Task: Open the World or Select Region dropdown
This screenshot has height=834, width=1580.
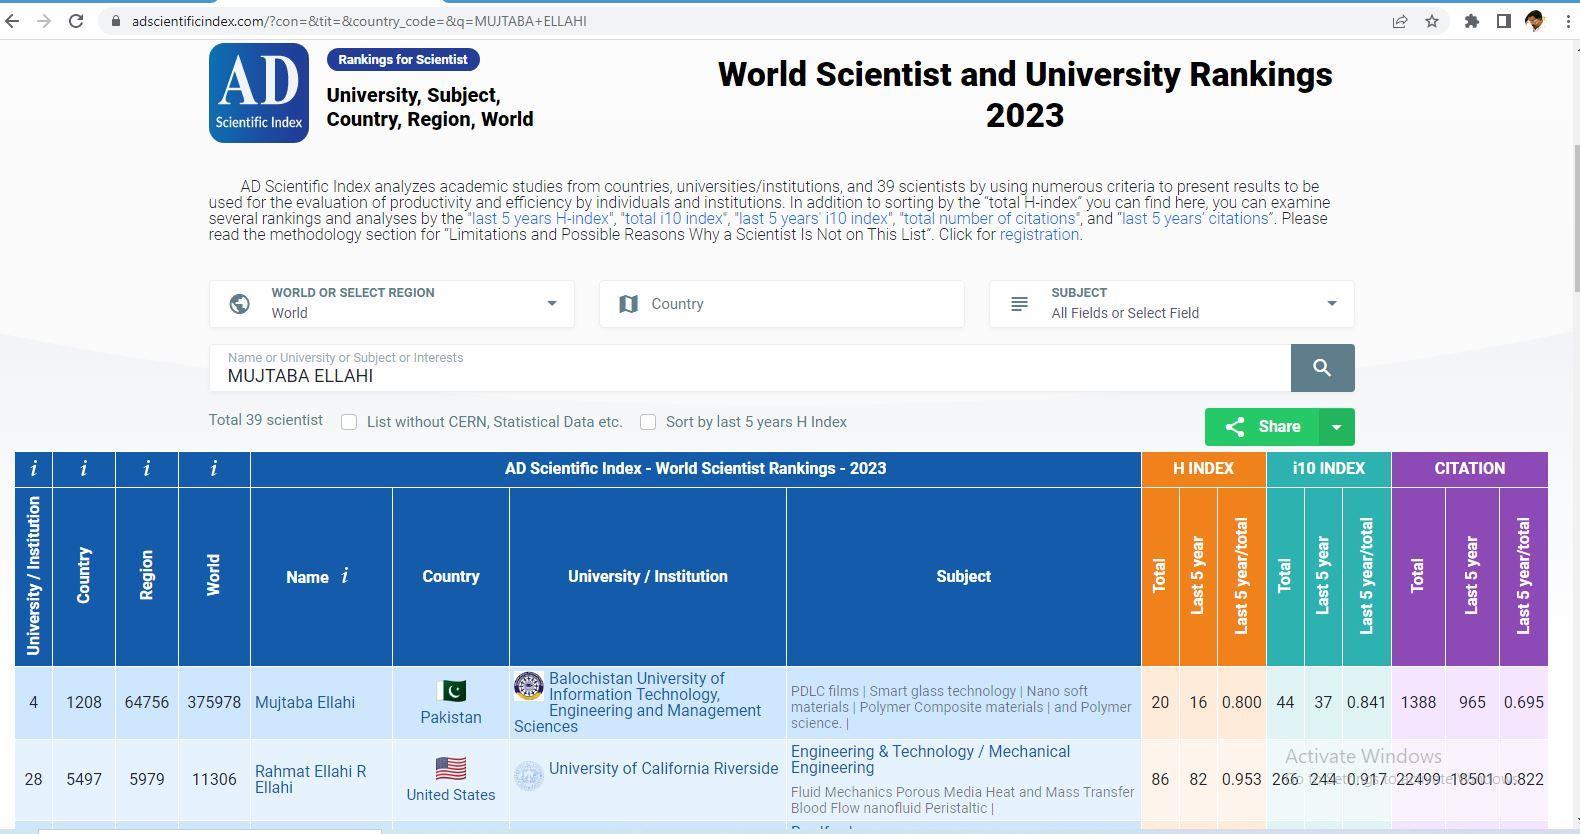Action: coord(392,304)
